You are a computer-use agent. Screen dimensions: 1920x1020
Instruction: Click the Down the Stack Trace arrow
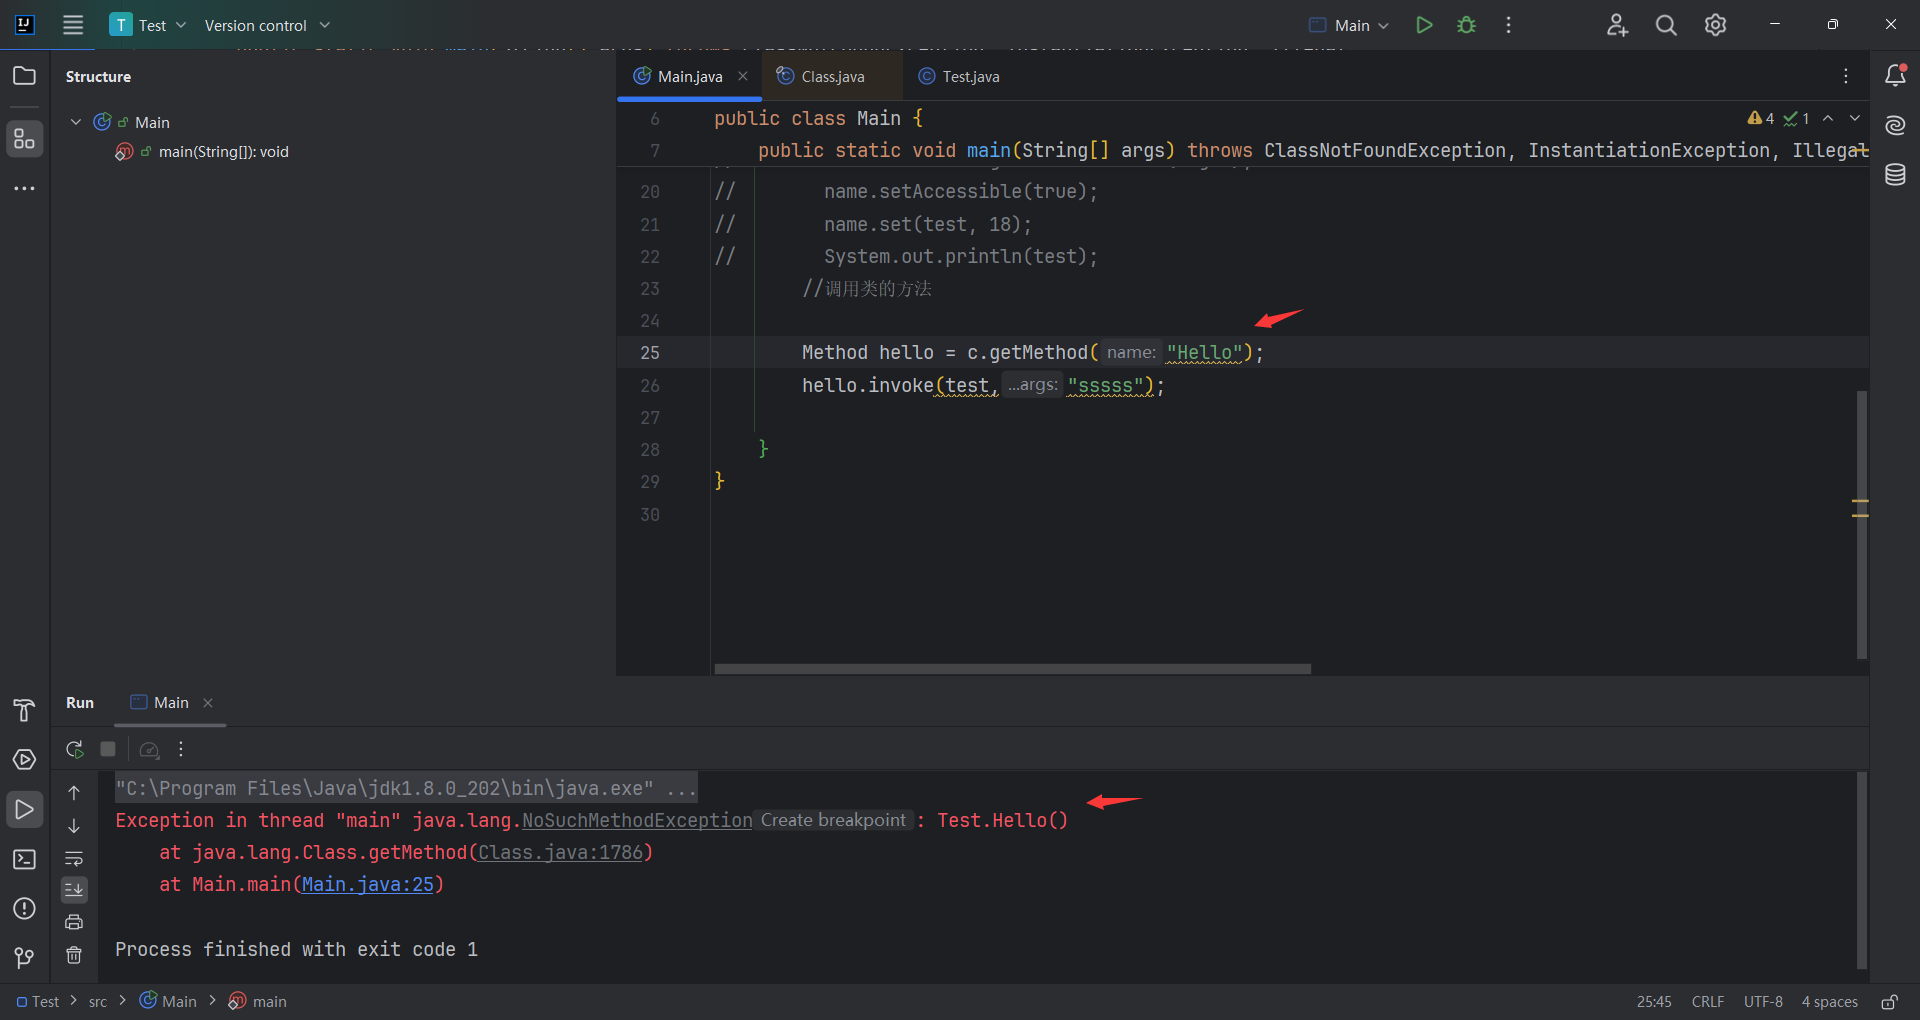(x=74, y=826)
